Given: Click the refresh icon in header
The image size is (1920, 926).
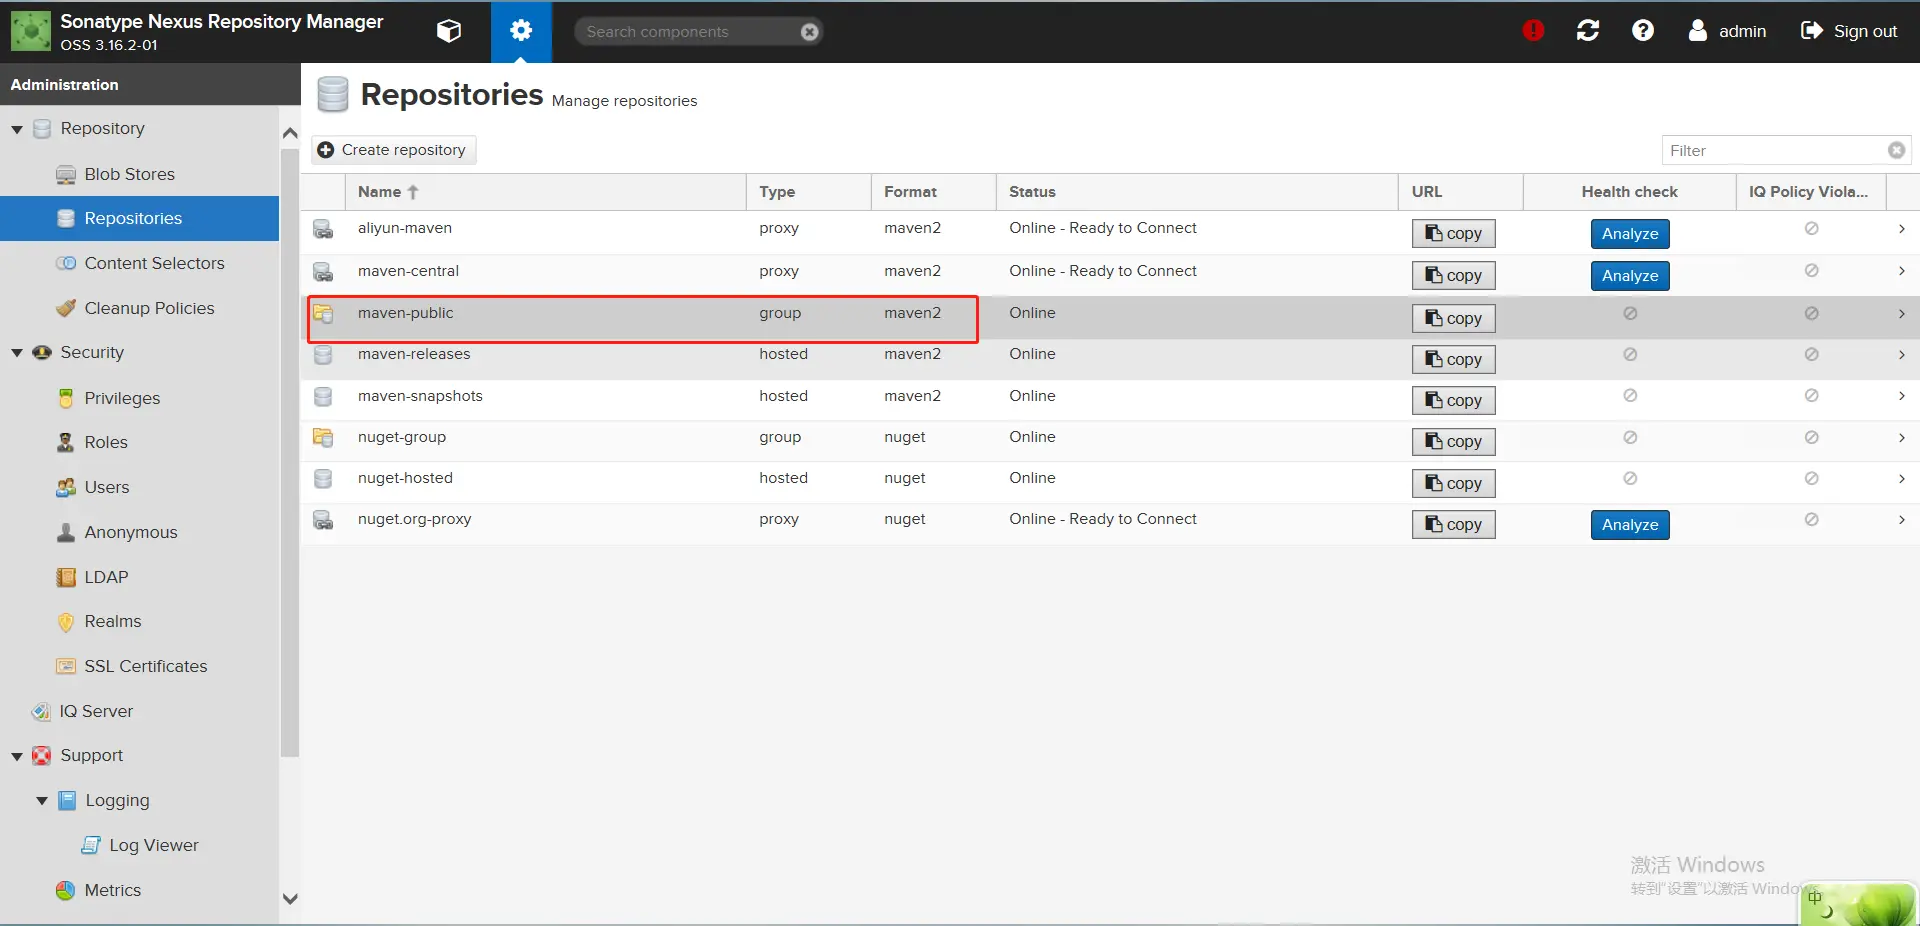Looking at the screenshot, I should (1588, 31).
